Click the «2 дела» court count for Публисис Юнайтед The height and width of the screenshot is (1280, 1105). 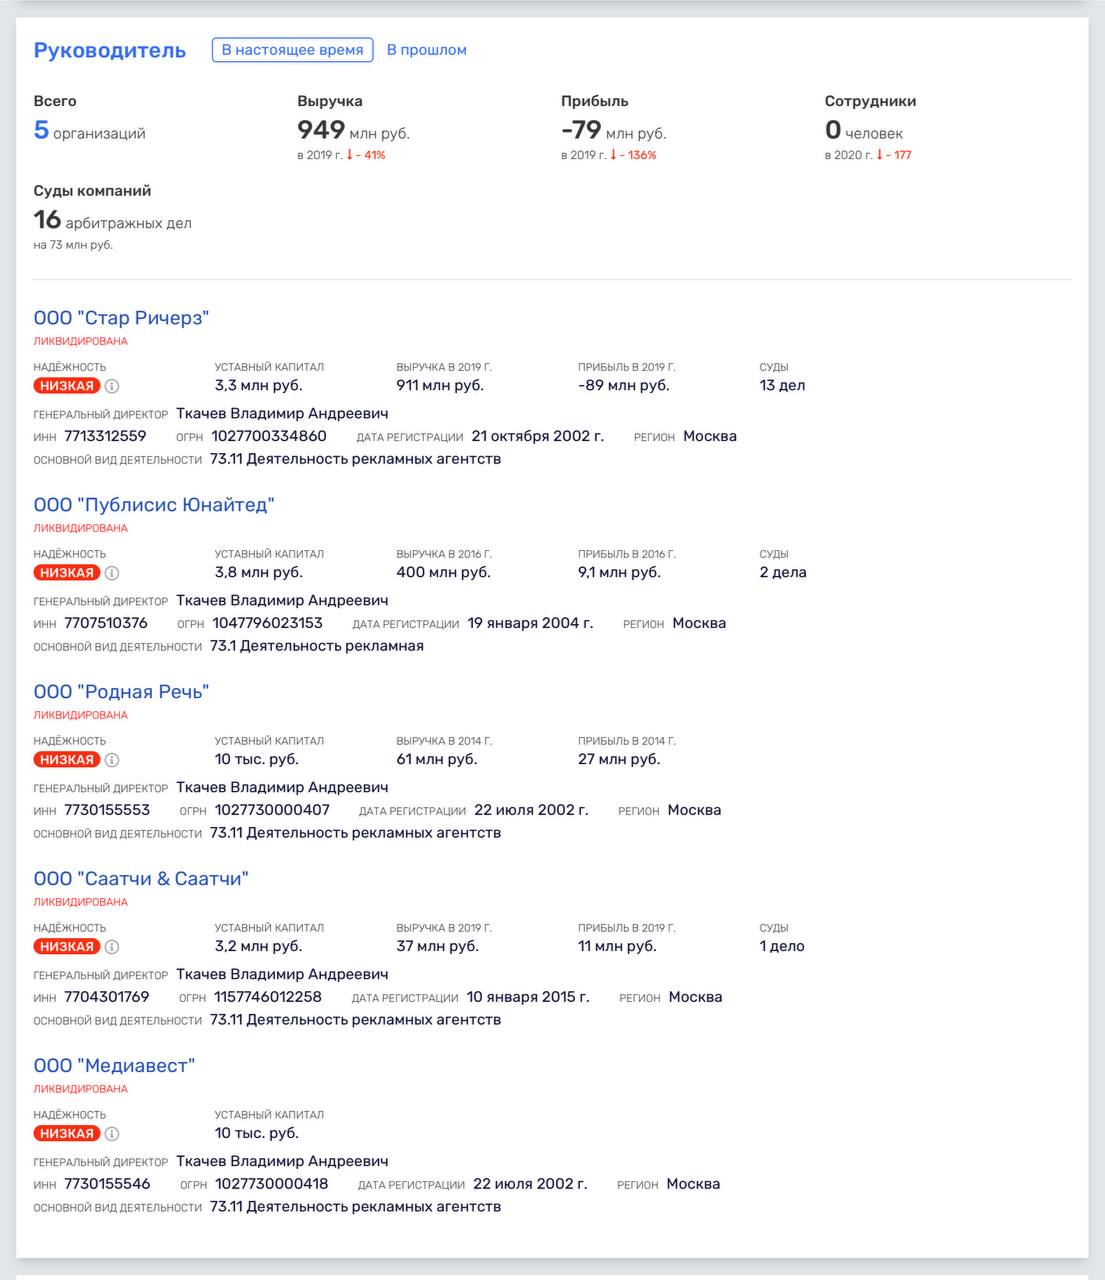(x=783, y=573)
